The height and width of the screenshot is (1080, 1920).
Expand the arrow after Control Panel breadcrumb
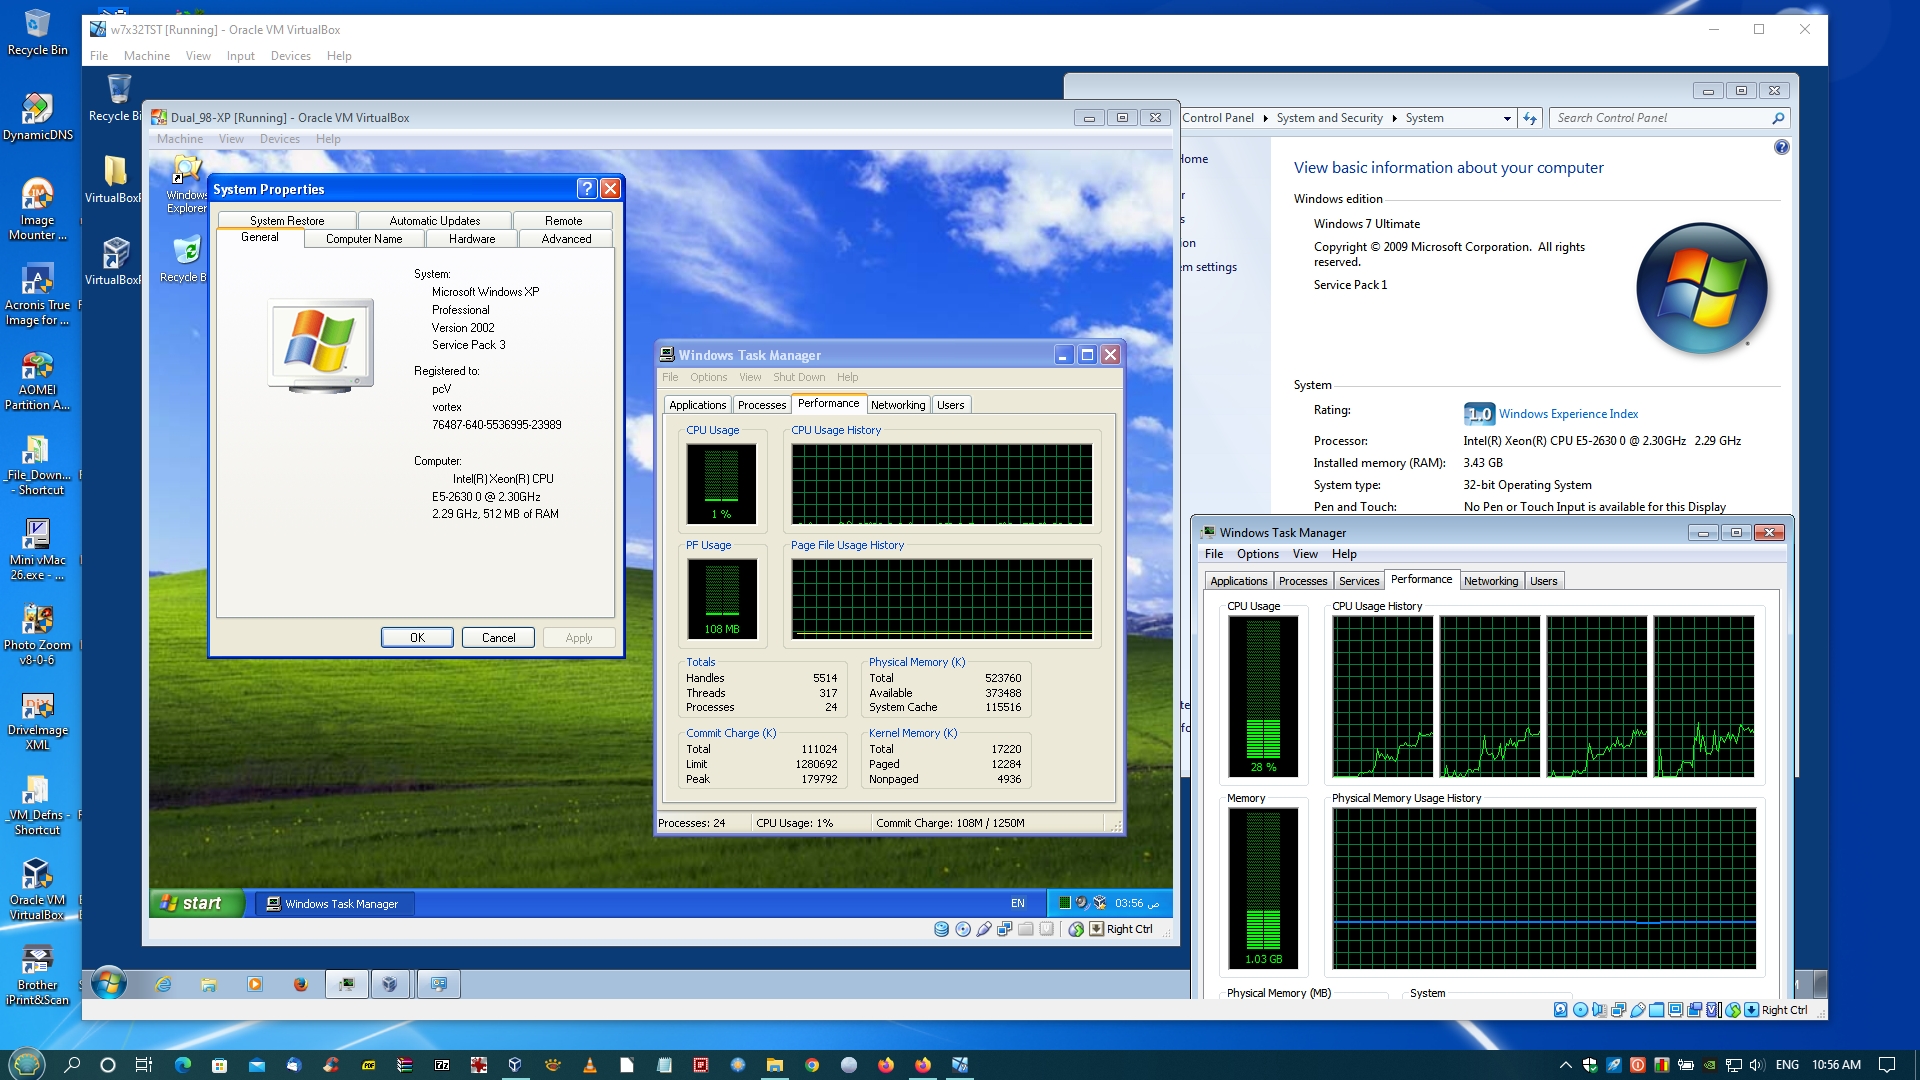click(x=1265, y=118)
